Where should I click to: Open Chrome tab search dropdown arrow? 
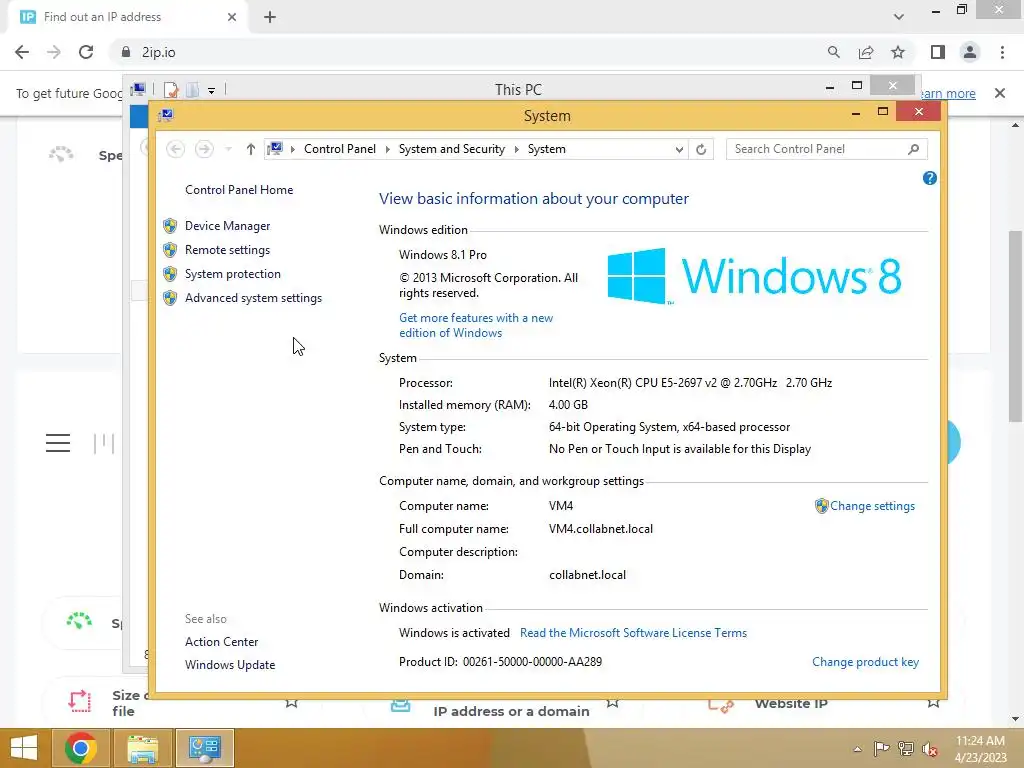[x=899, y=17]
